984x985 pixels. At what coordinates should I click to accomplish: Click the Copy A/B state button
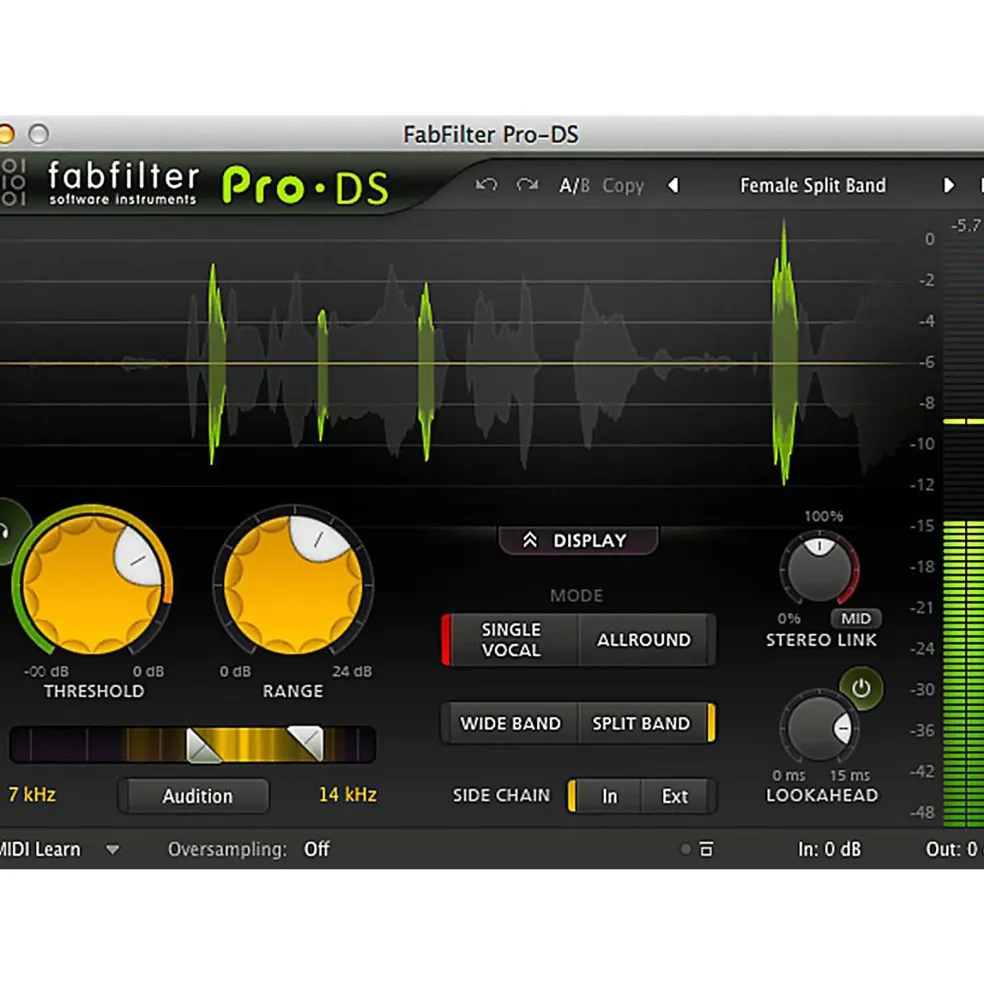[623, 186]
